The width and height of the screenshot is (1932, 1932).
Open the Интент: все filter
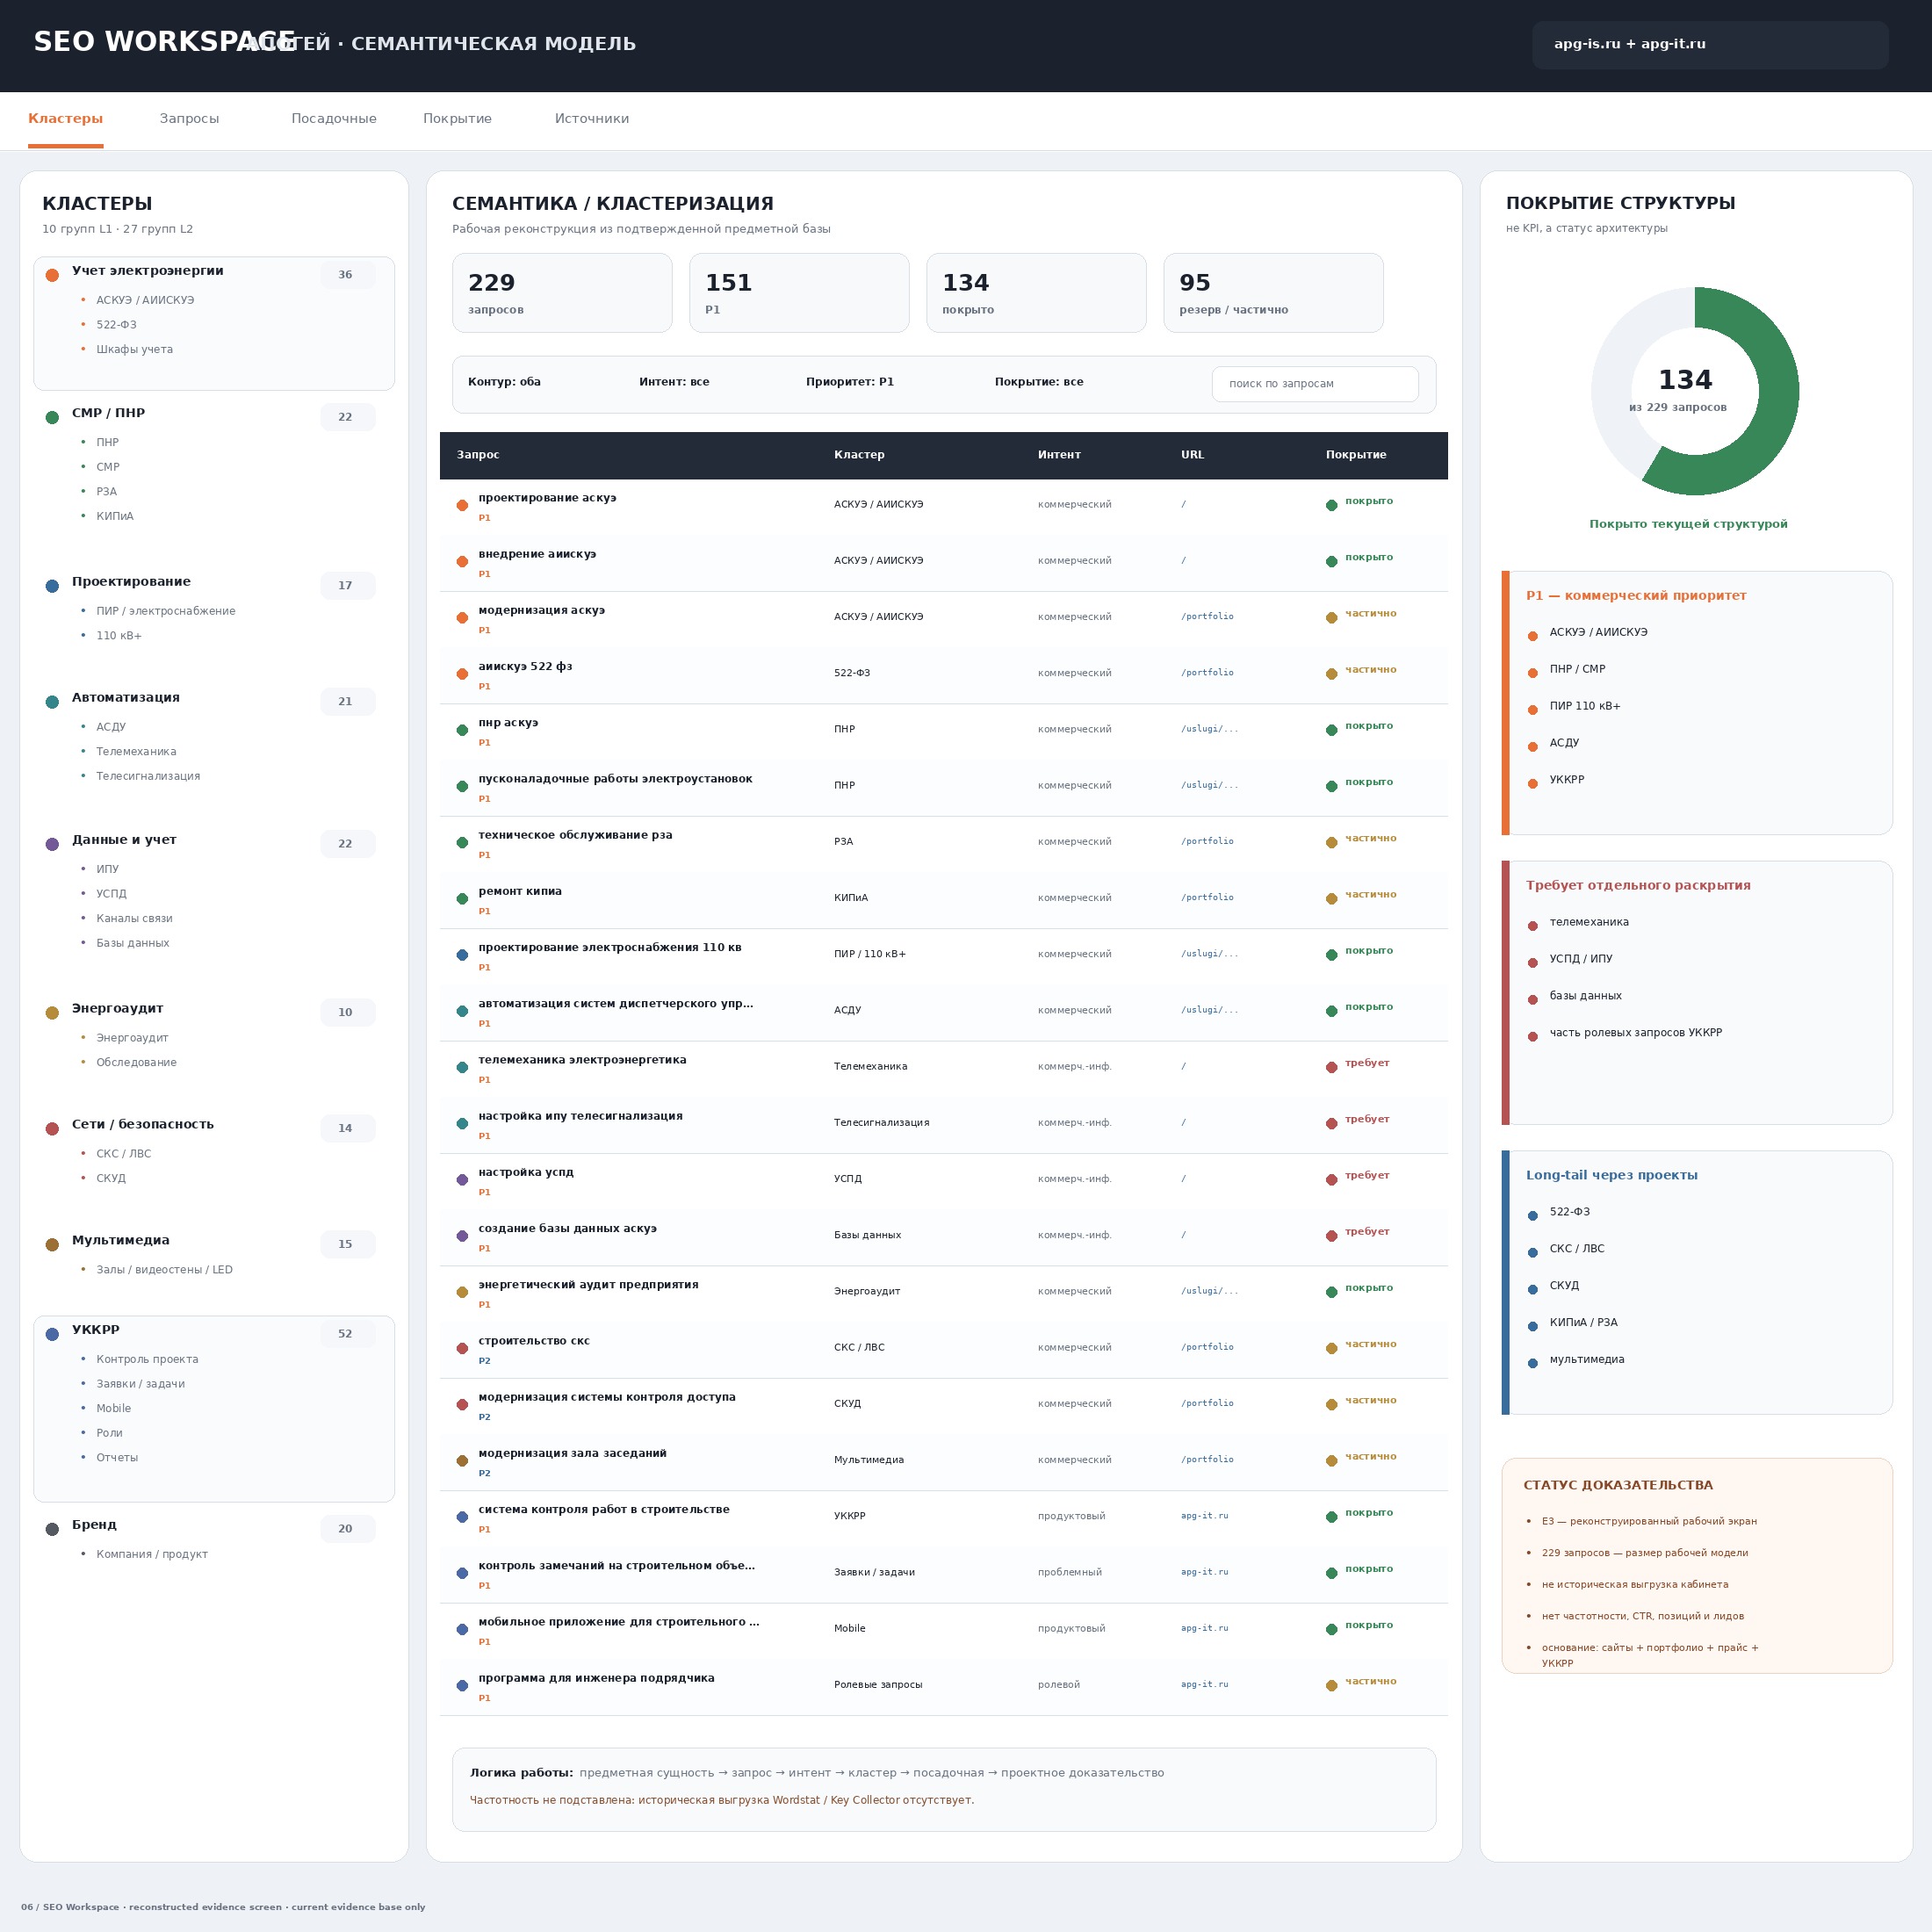pos(674,382)
